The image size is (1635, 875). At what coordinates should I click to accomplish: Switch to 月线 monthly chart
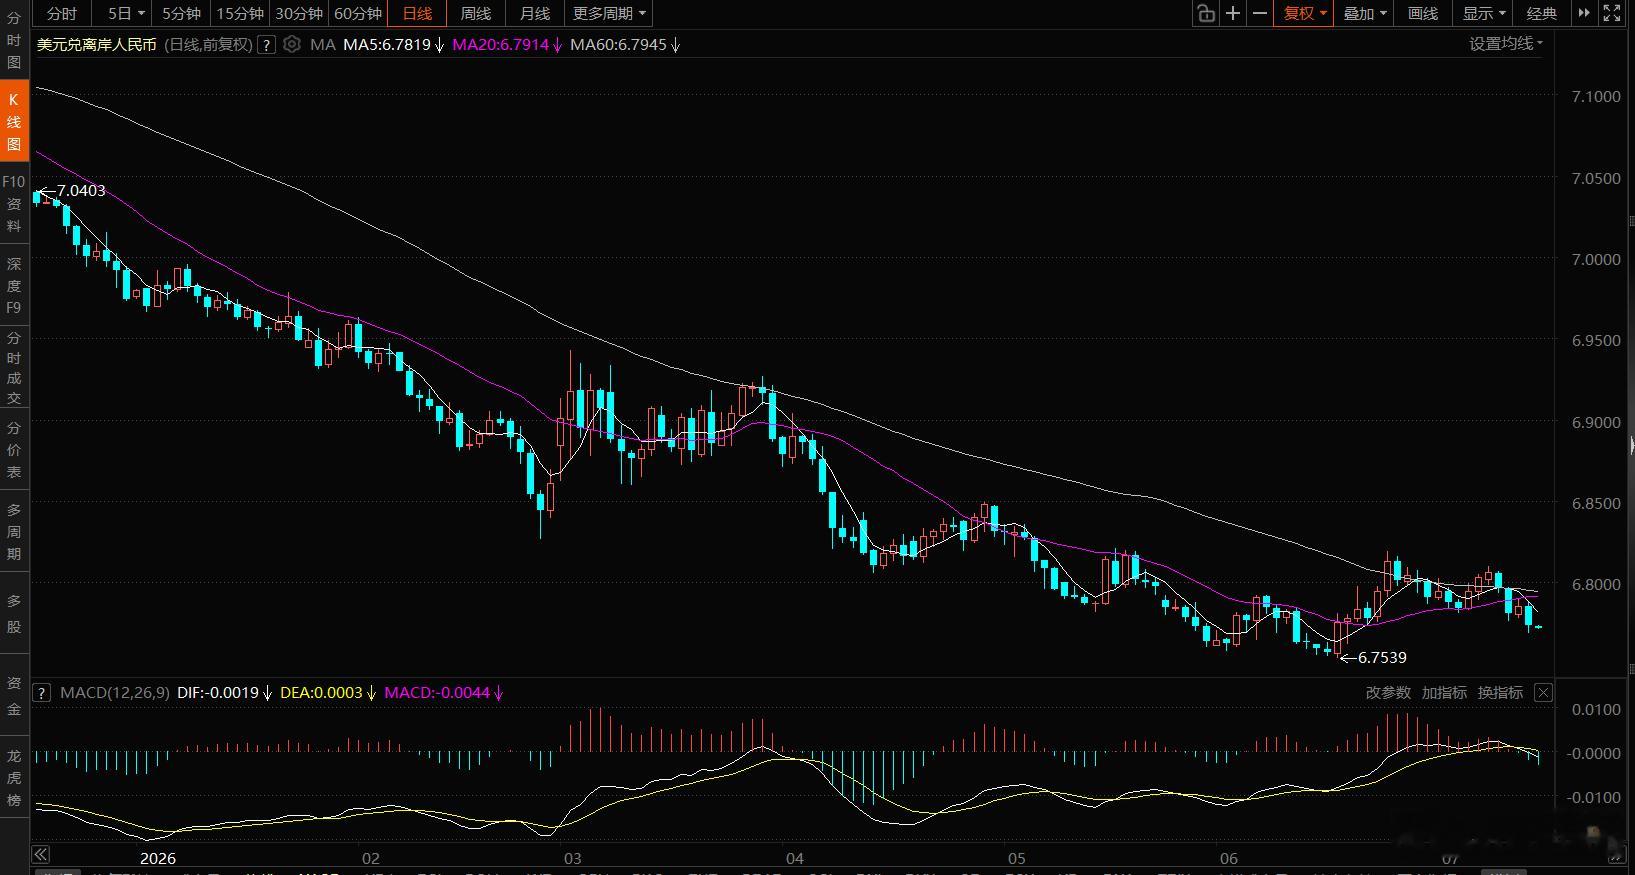point(535,13)
